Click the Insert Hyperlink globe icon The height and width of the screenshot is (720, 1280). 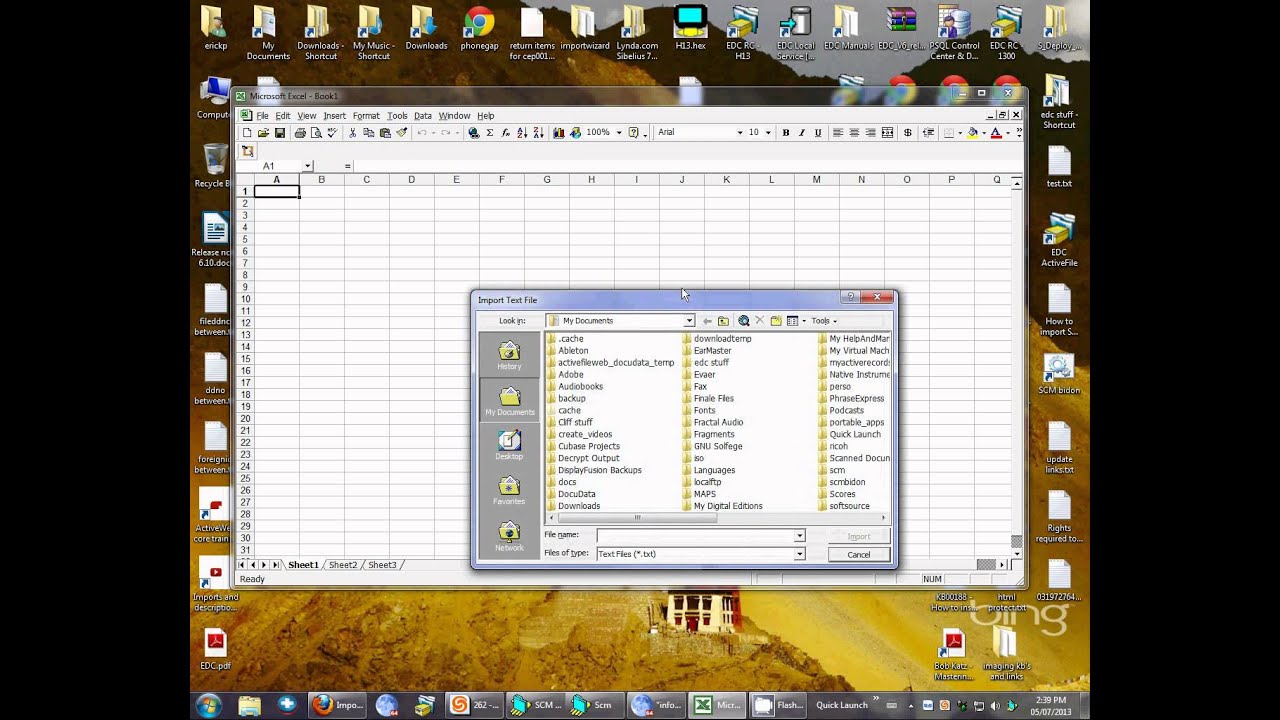[473, 132]
